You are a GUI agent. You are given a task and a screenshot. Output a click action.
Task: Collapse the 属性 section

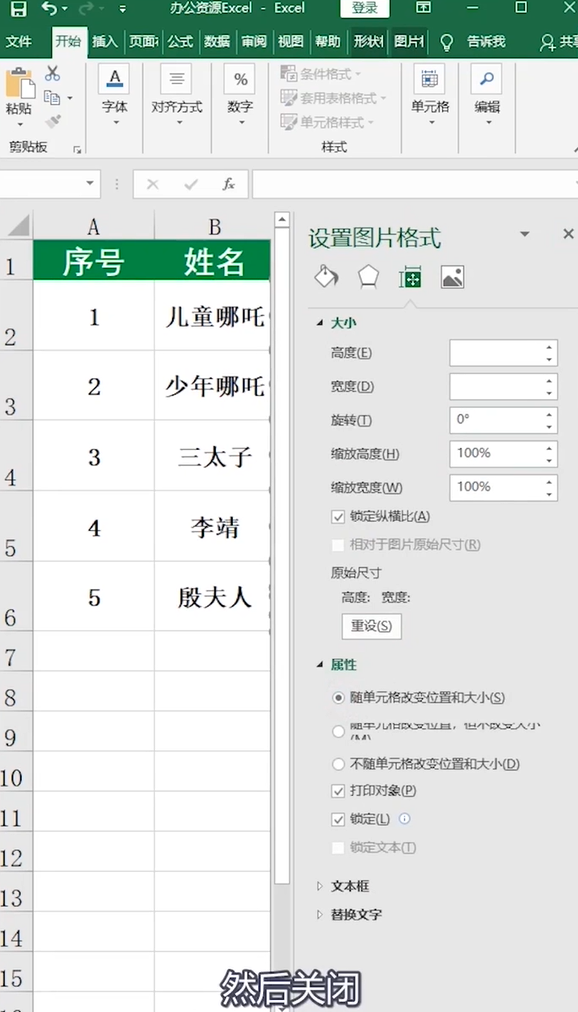coord(319,665)
